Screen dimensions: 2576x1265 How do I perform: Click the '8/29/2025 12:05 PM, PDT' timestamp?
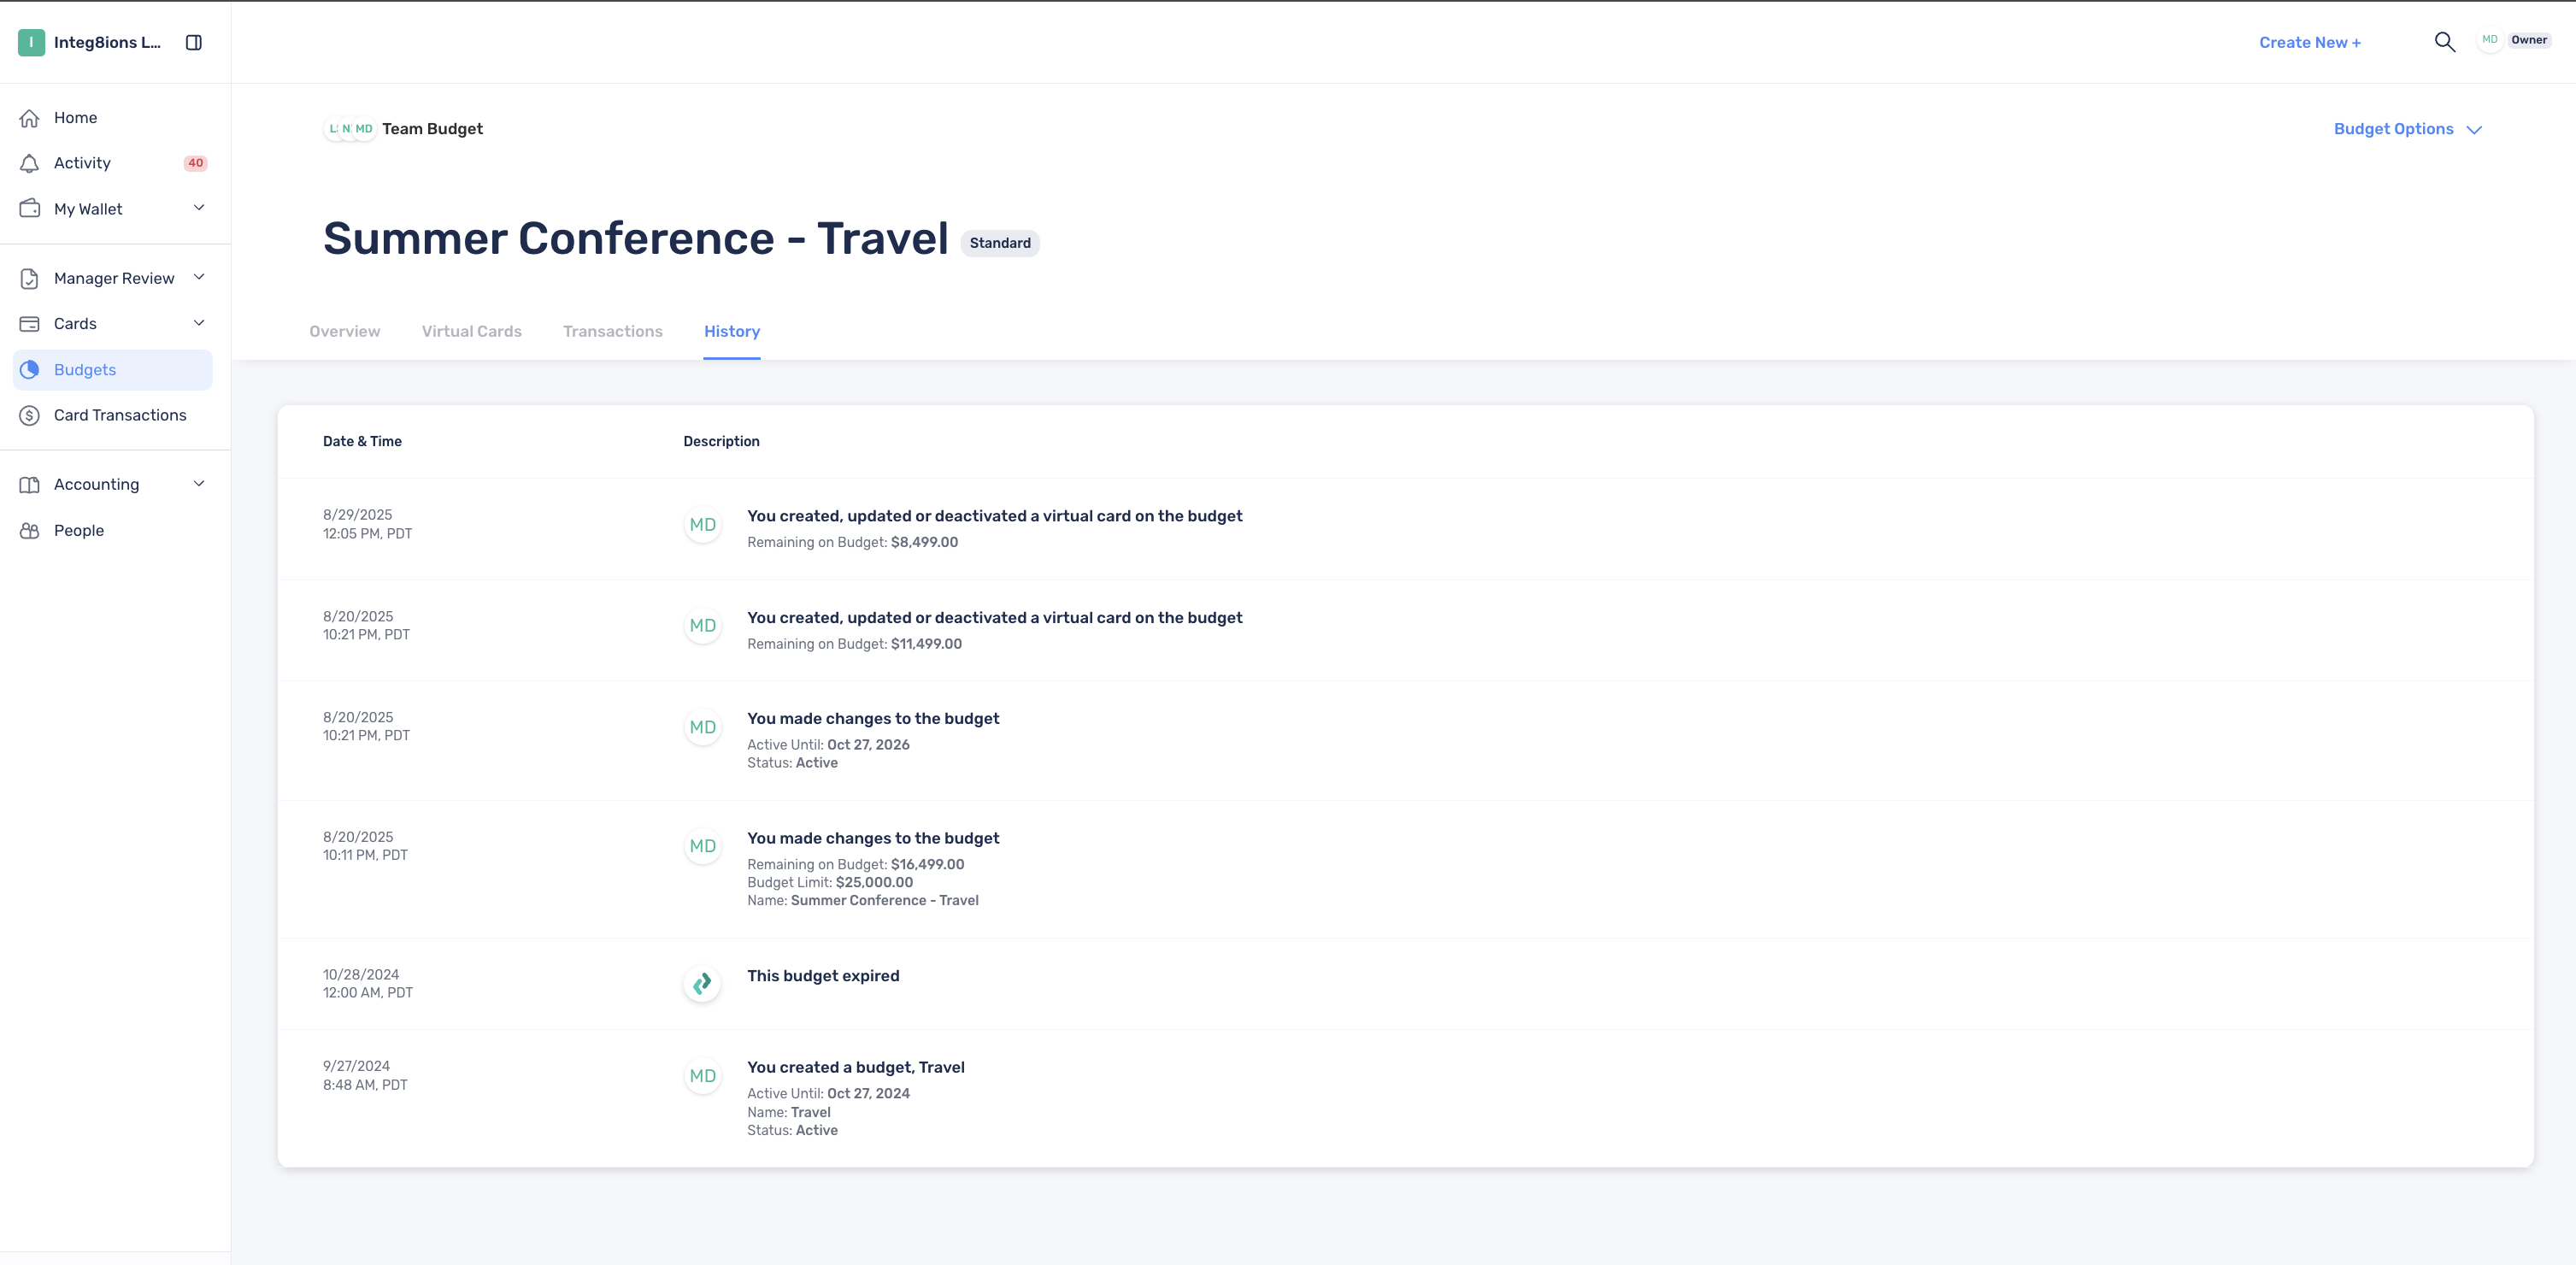click(x=367, y=525)
